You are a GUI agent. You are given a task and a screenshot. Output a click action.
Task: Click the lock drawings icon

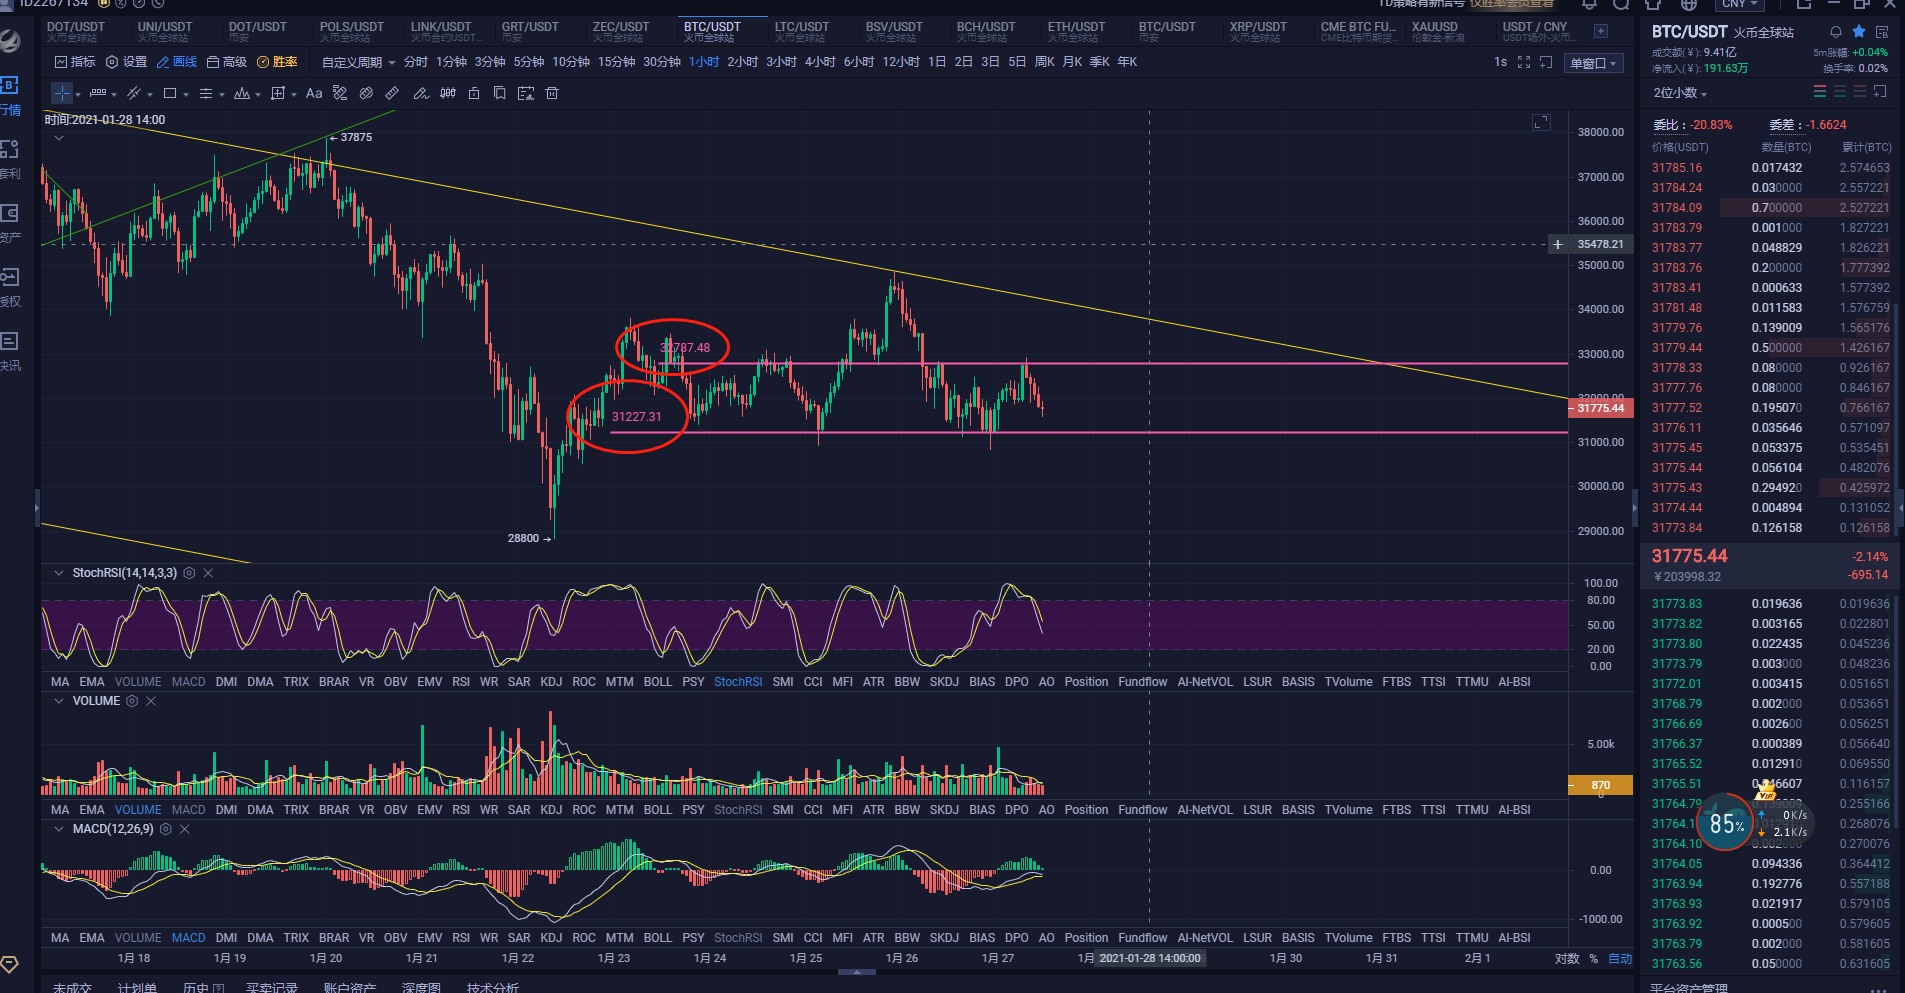point(474,93)
